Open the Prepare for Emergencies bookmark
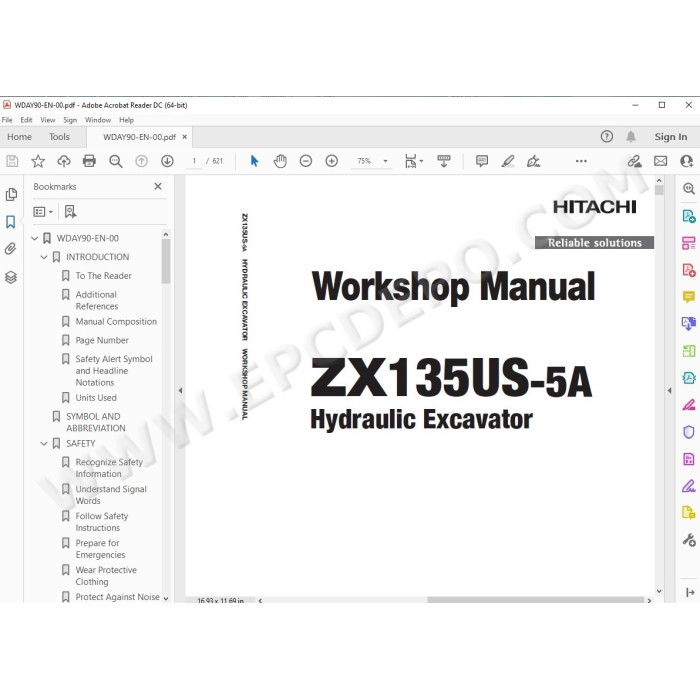 pyautogui.click(x=100, y=549)
